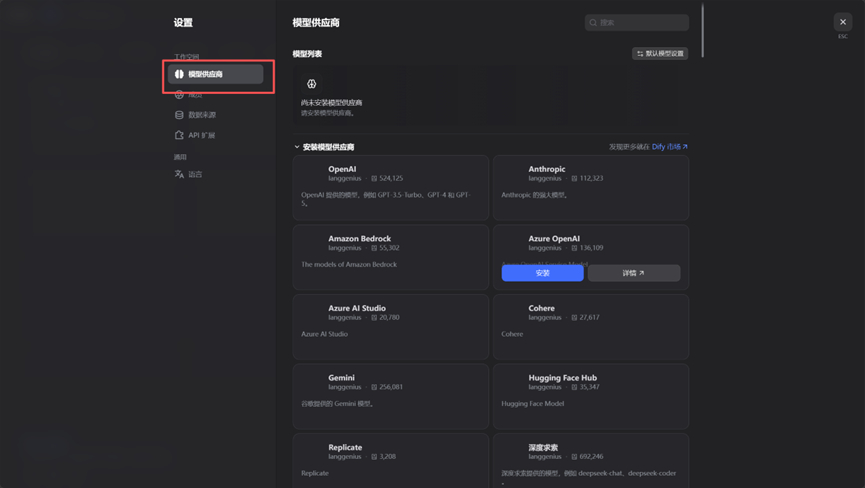Click the brain icon above 尚未安装模型供应商
This screenshot has width=865, height=488.
(312, 84)
